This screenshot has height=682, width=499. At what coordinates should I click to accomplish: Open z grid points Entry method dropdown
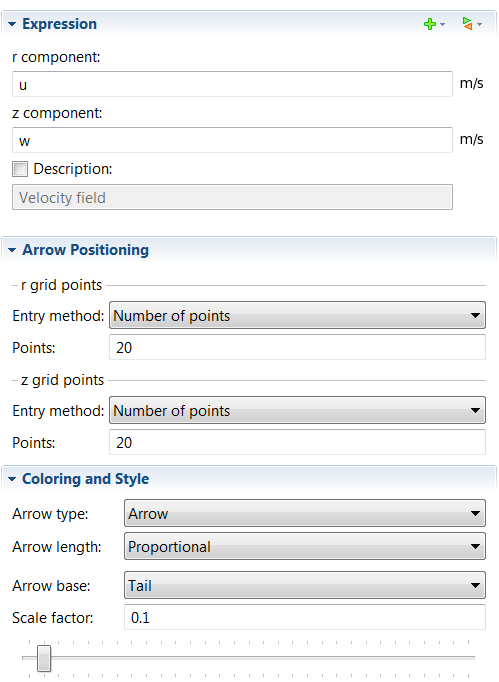(x=297, y=410)
